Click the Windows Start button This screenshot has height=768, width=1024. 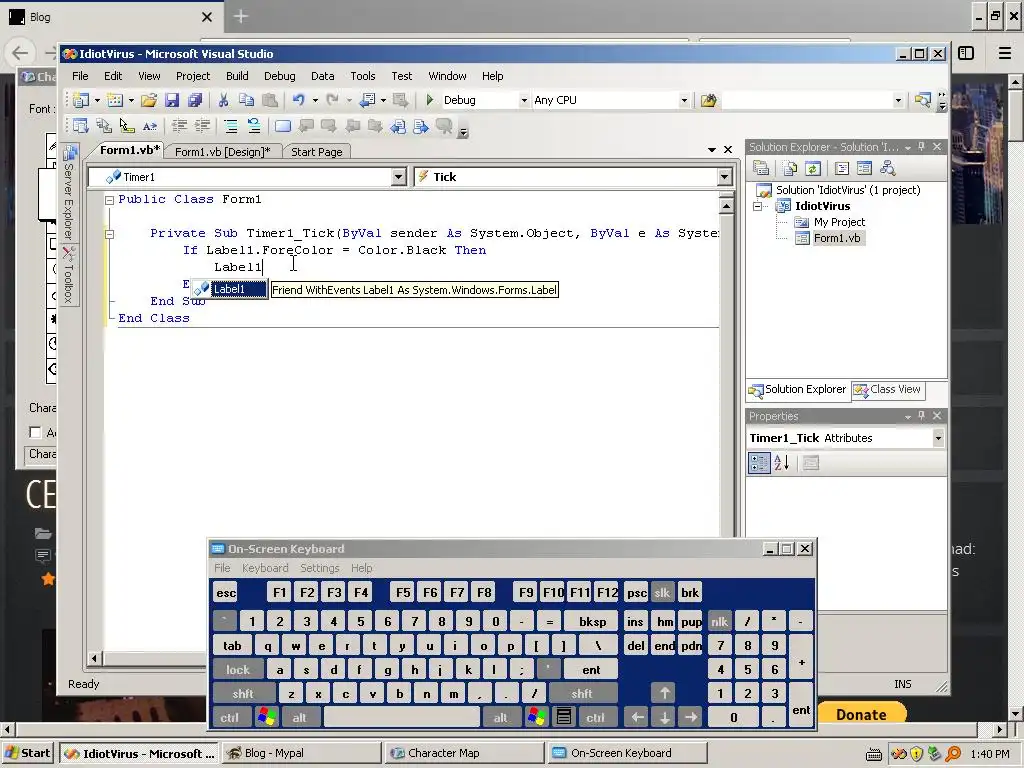click(x=27, y=753)
